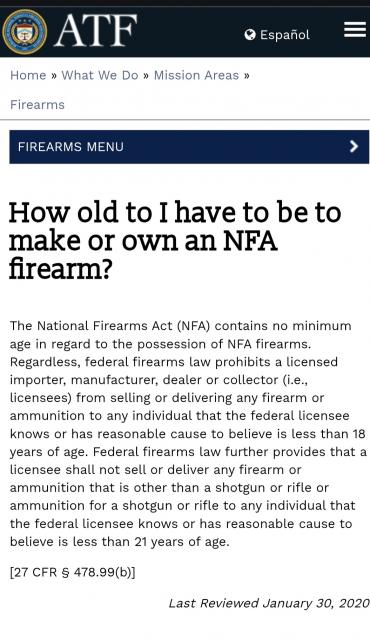Click the Firearms Menu chevron arrow

354,147
